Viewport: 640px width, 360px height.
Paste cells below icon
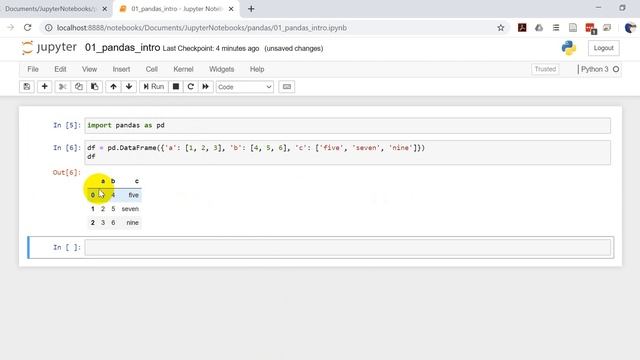94,87
